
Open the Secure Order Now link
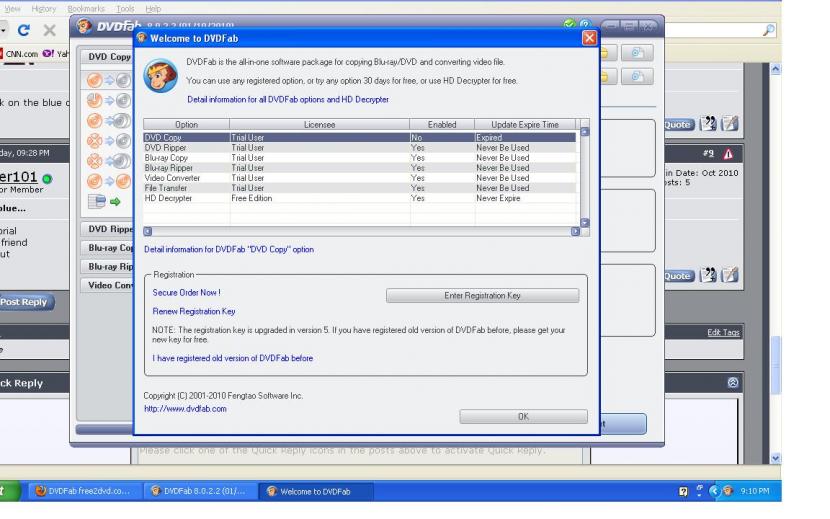pyautogui.click(x=187, y=293)
